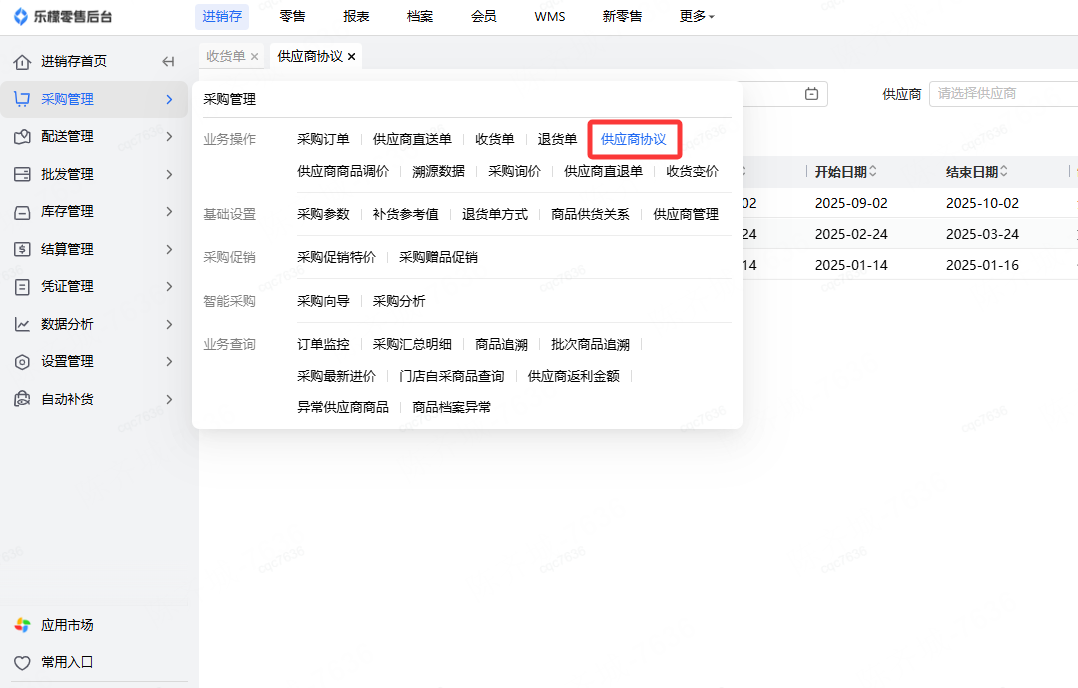Click the 设置管理 gear icon

pos(22,362)
